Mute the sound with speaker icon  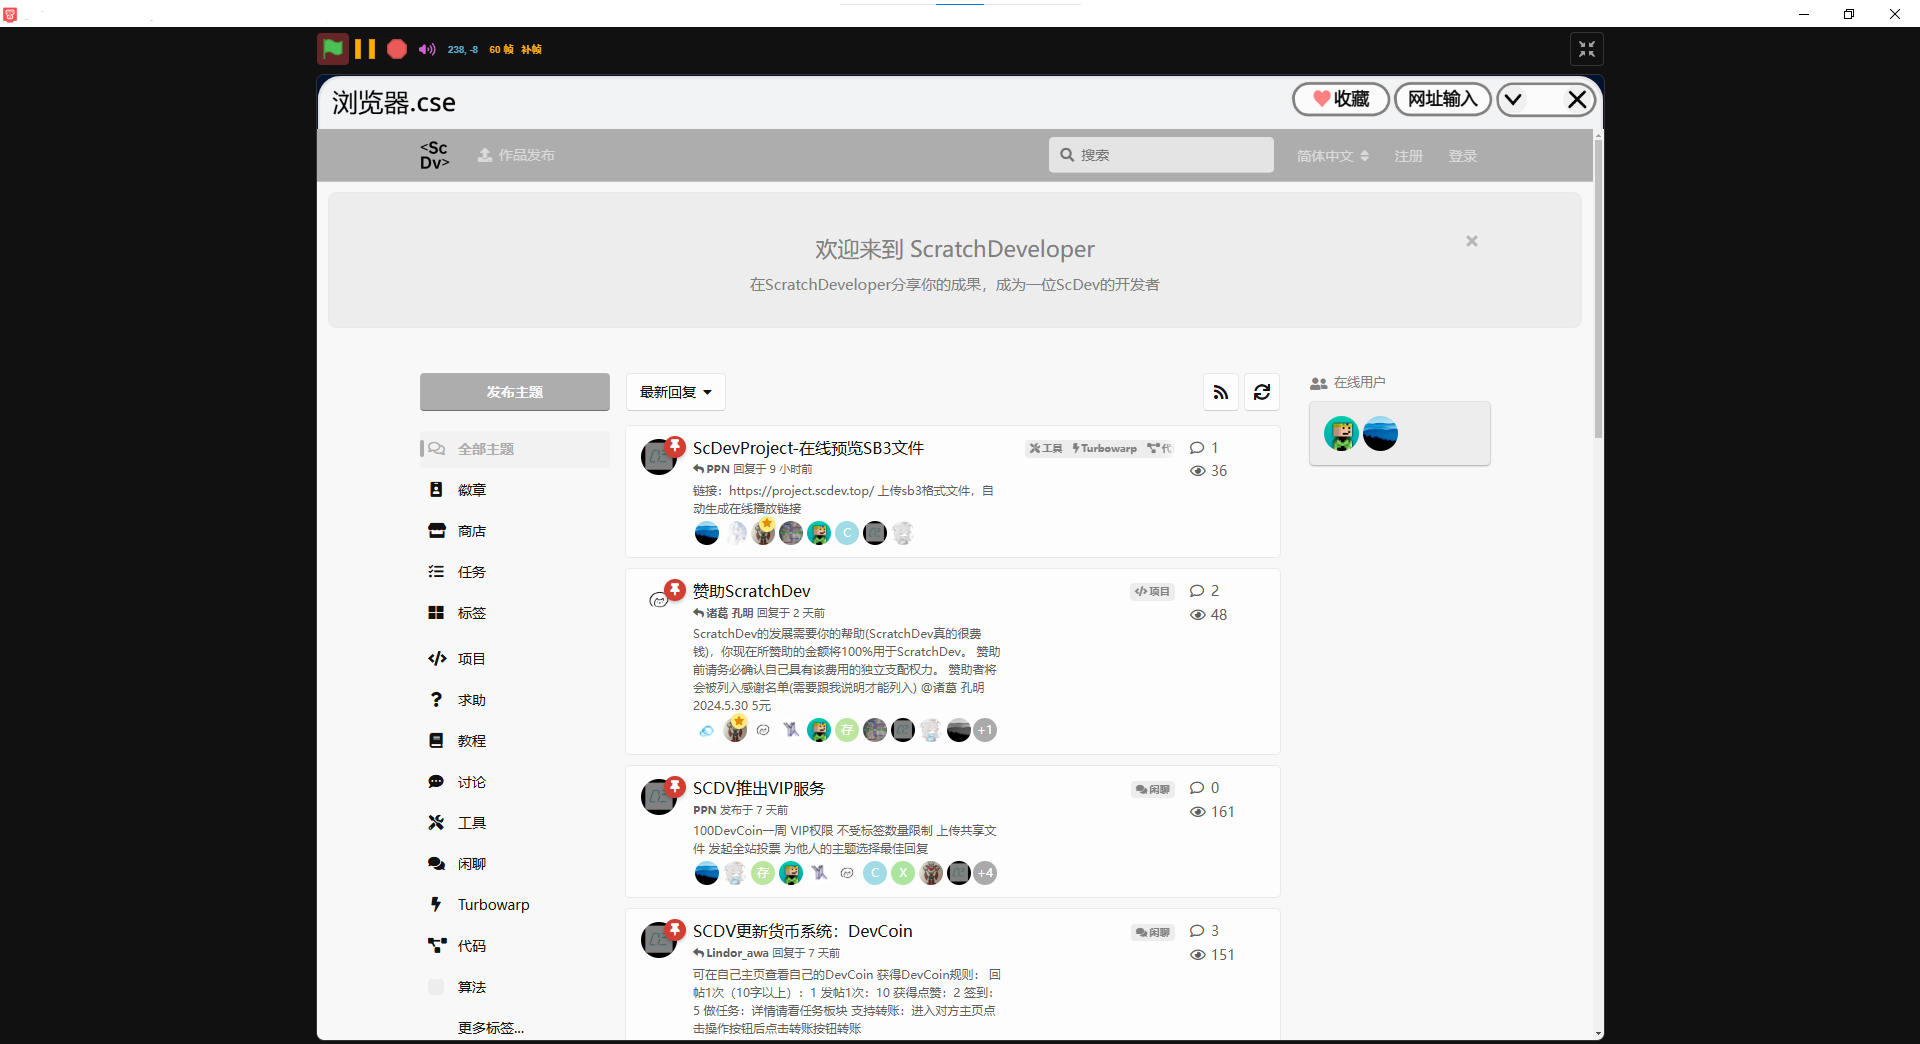pyautogui.click(x=427, y=49)
